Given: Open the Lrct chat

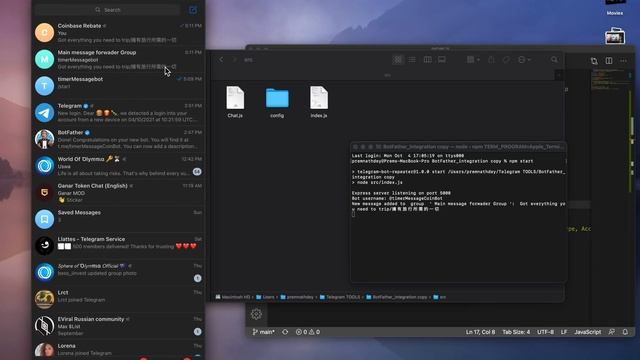Looking at the screenshot, I should (x=118, y=299).
